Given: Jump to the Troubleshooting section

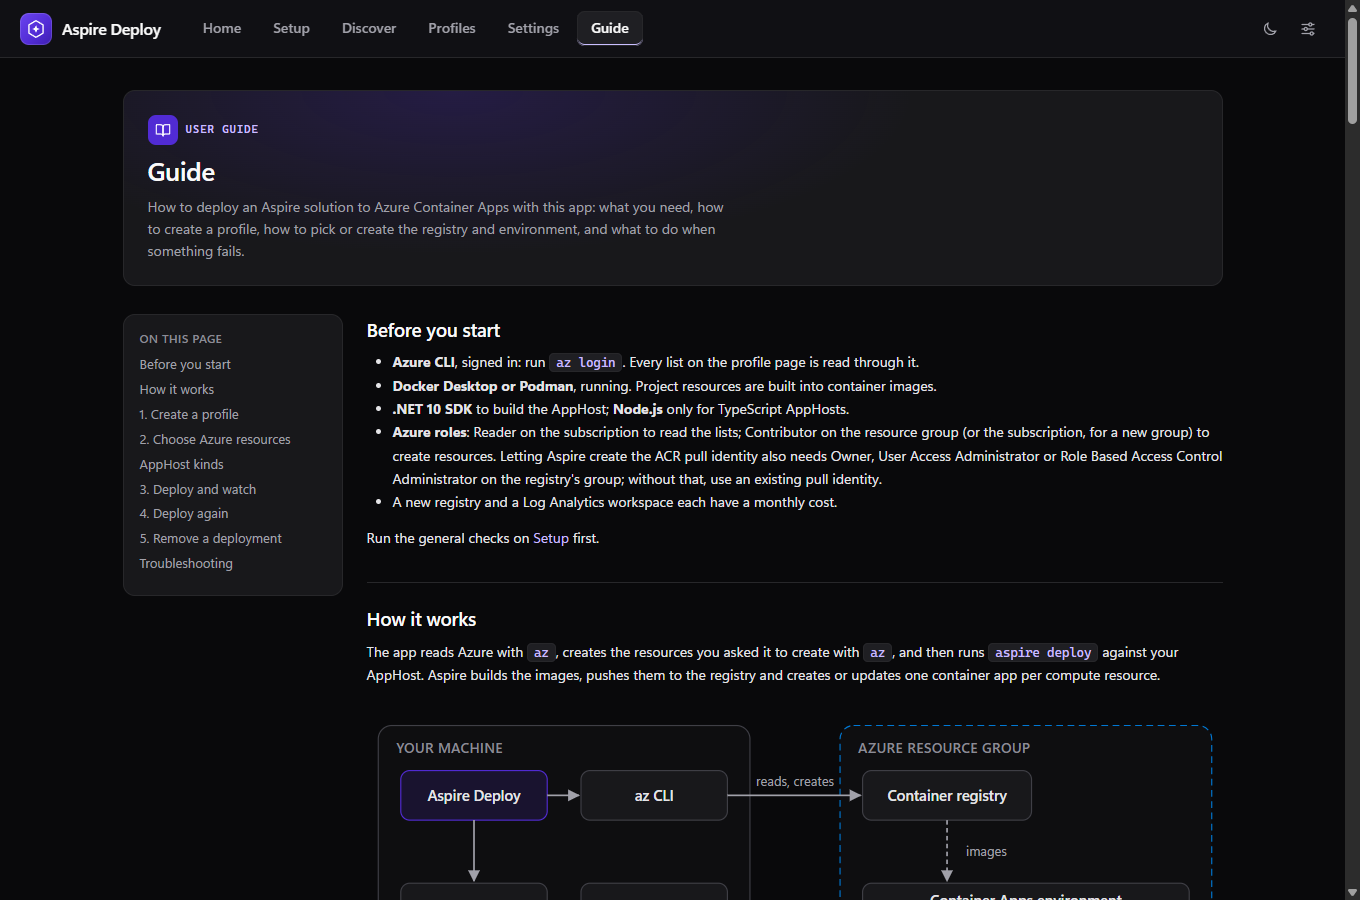Looking at the screenshot, I should coord(186,564).
